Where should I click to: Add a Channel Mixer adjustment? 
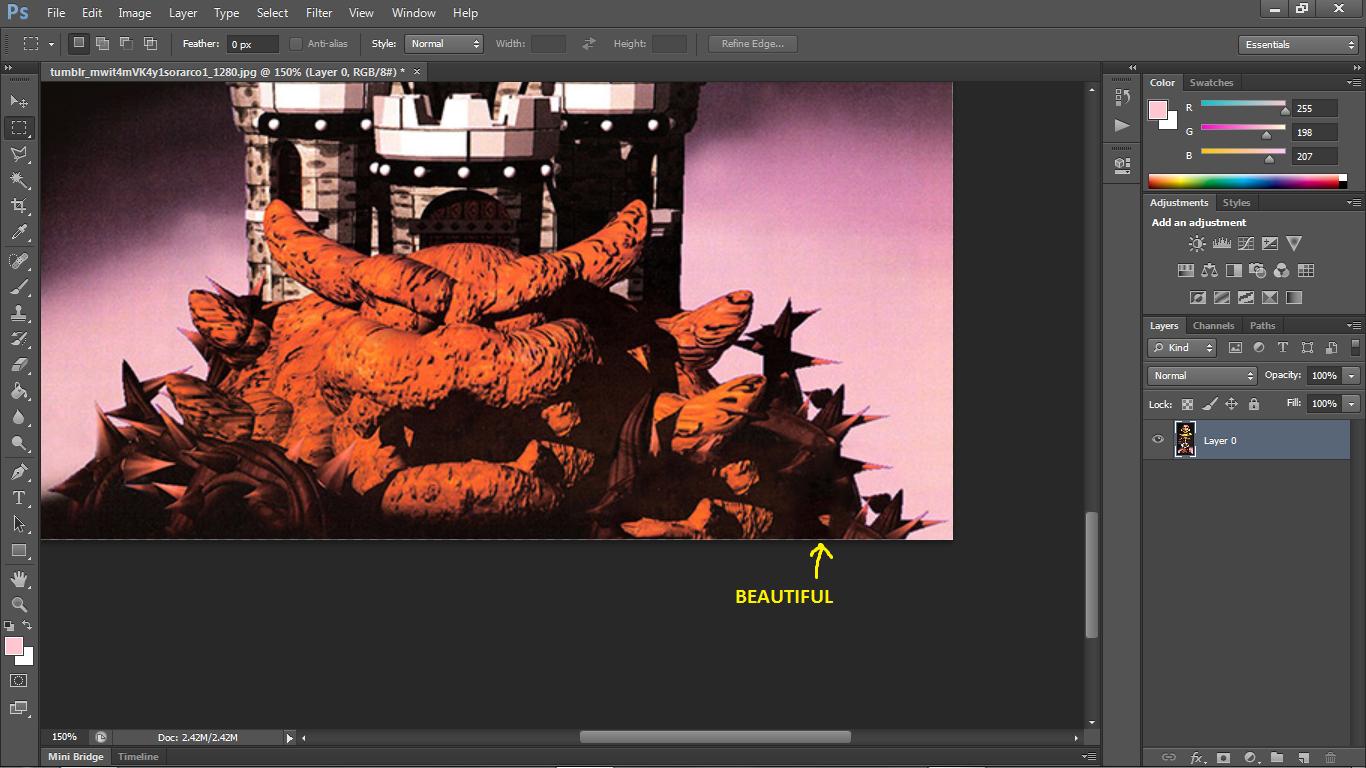tap(1282, 270)
